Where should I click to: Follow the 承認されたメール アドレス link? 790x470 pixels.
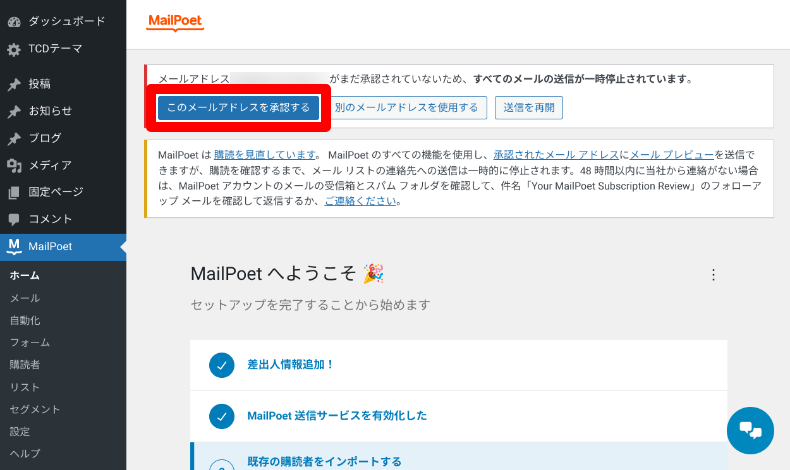[556, 155]
